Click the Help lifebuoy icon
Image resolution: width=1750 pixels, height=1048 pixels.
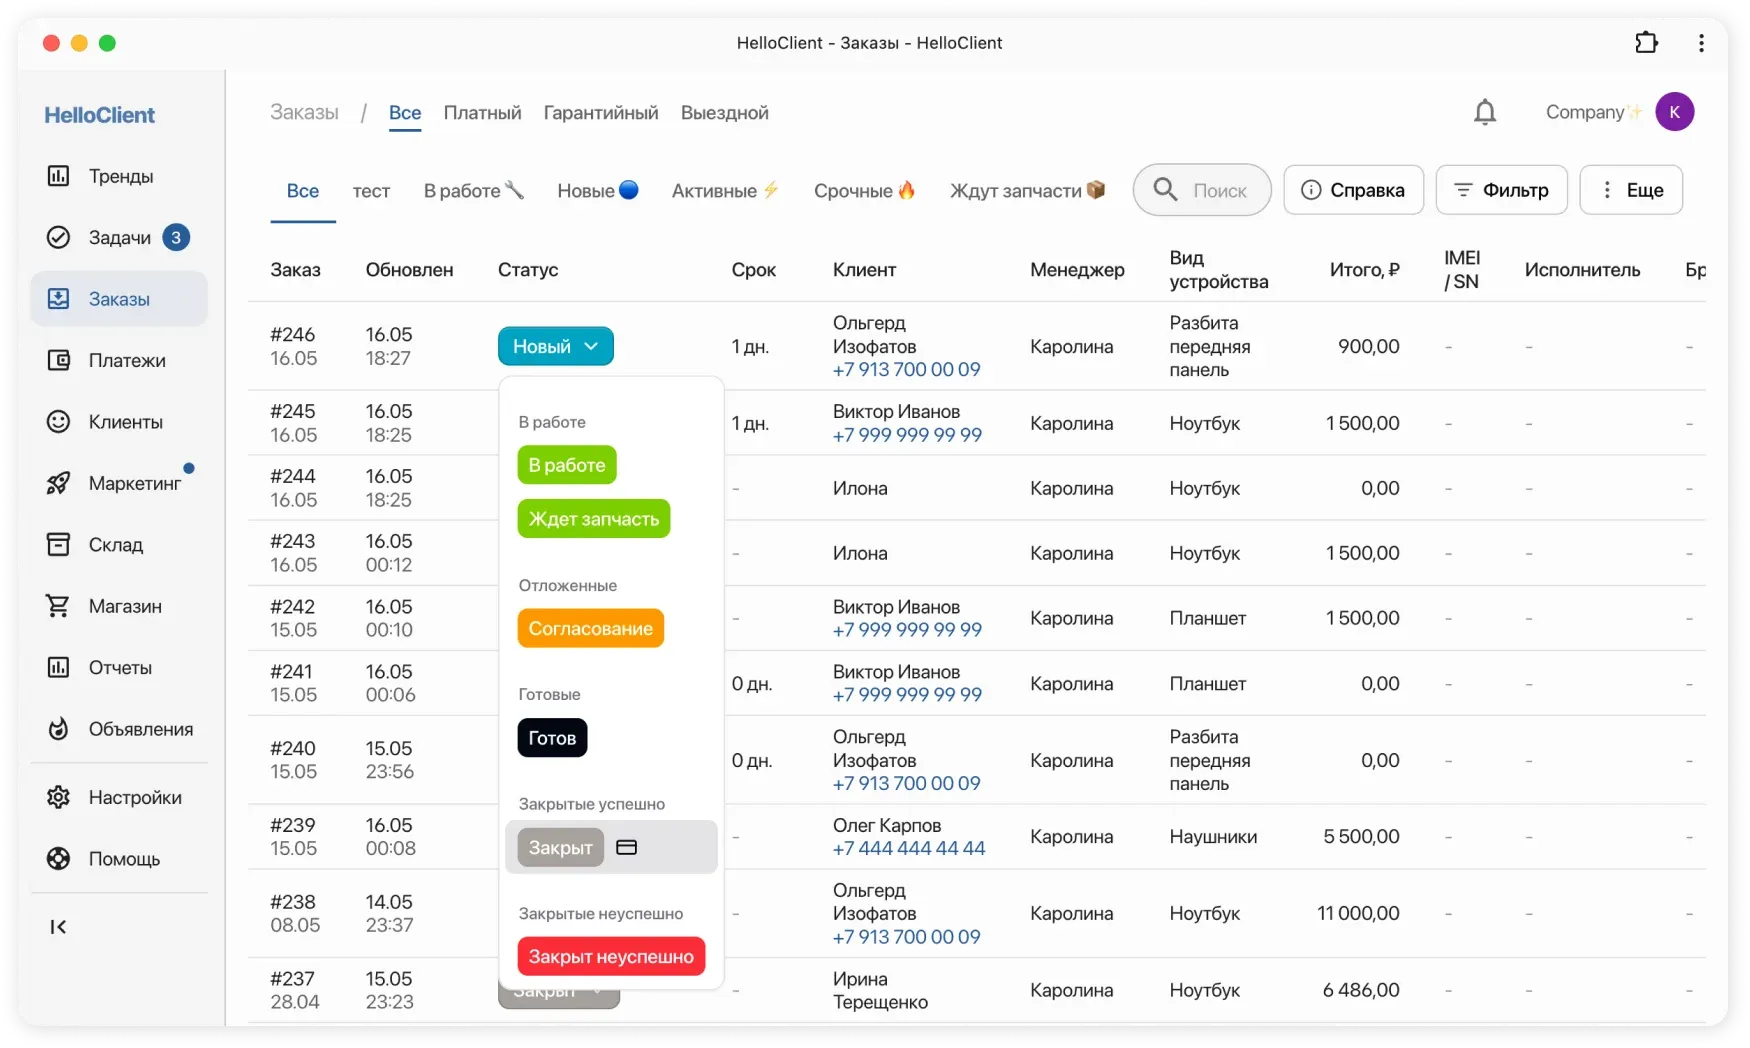[59, 859]
